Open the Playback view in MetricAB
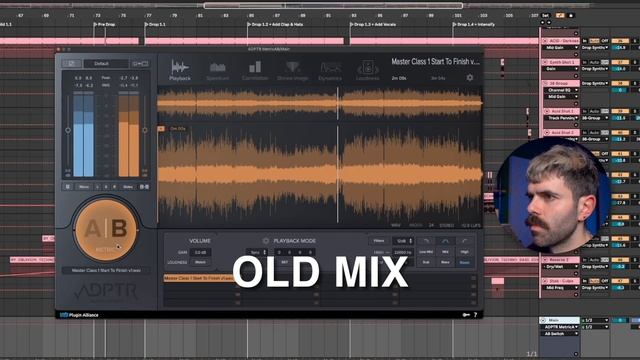This screenshot has height=360, width=640. (180, 70)
